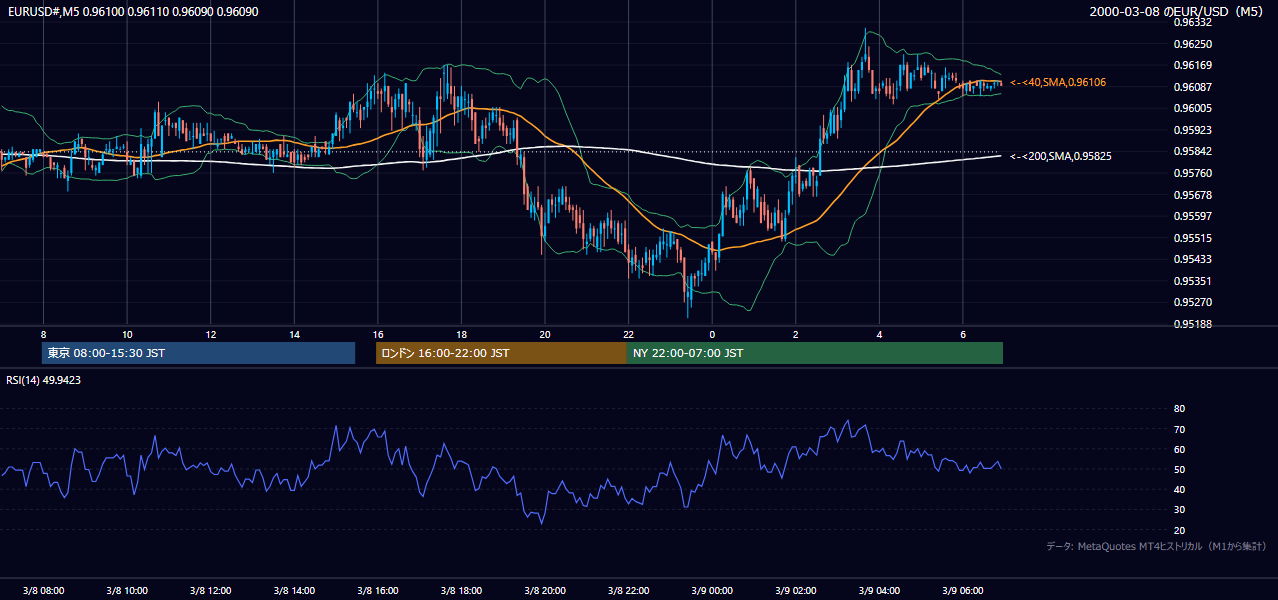This screenshot has width=1278, height=600.
Task: Click the 3/8 10:00 date label
Action: click(x=127, y=590)
